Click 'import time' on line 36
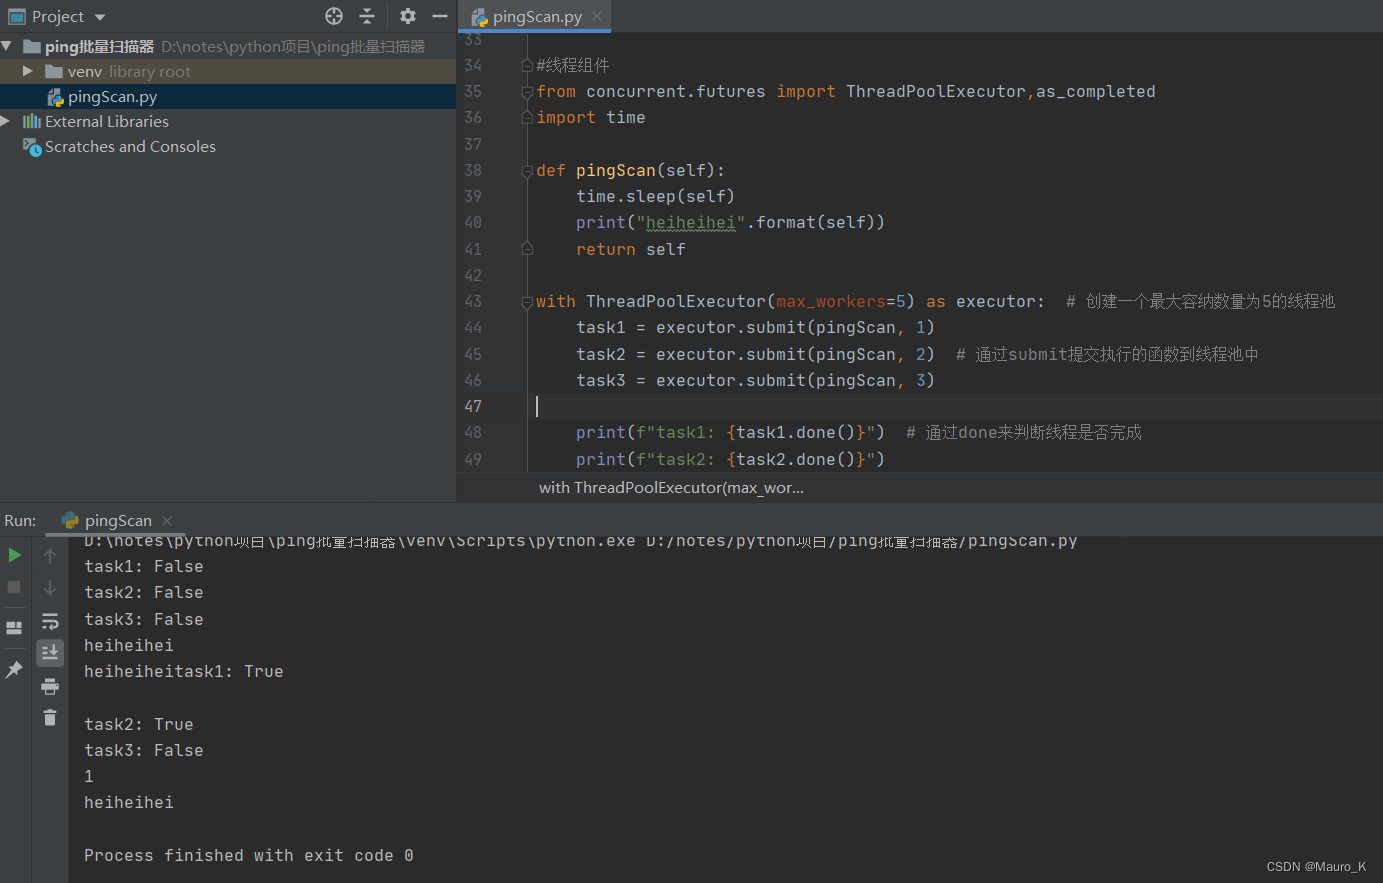1383x883 pixels. coord(591,118)
